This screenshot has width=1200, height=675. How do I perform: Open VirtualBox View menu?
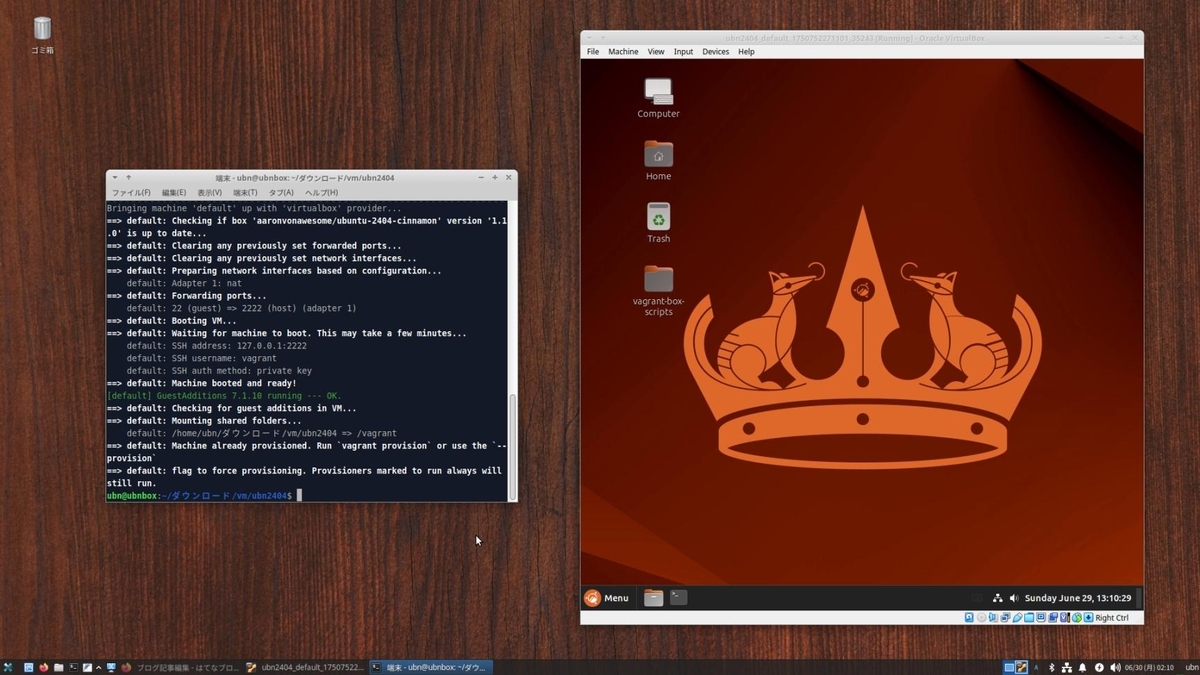656,52
